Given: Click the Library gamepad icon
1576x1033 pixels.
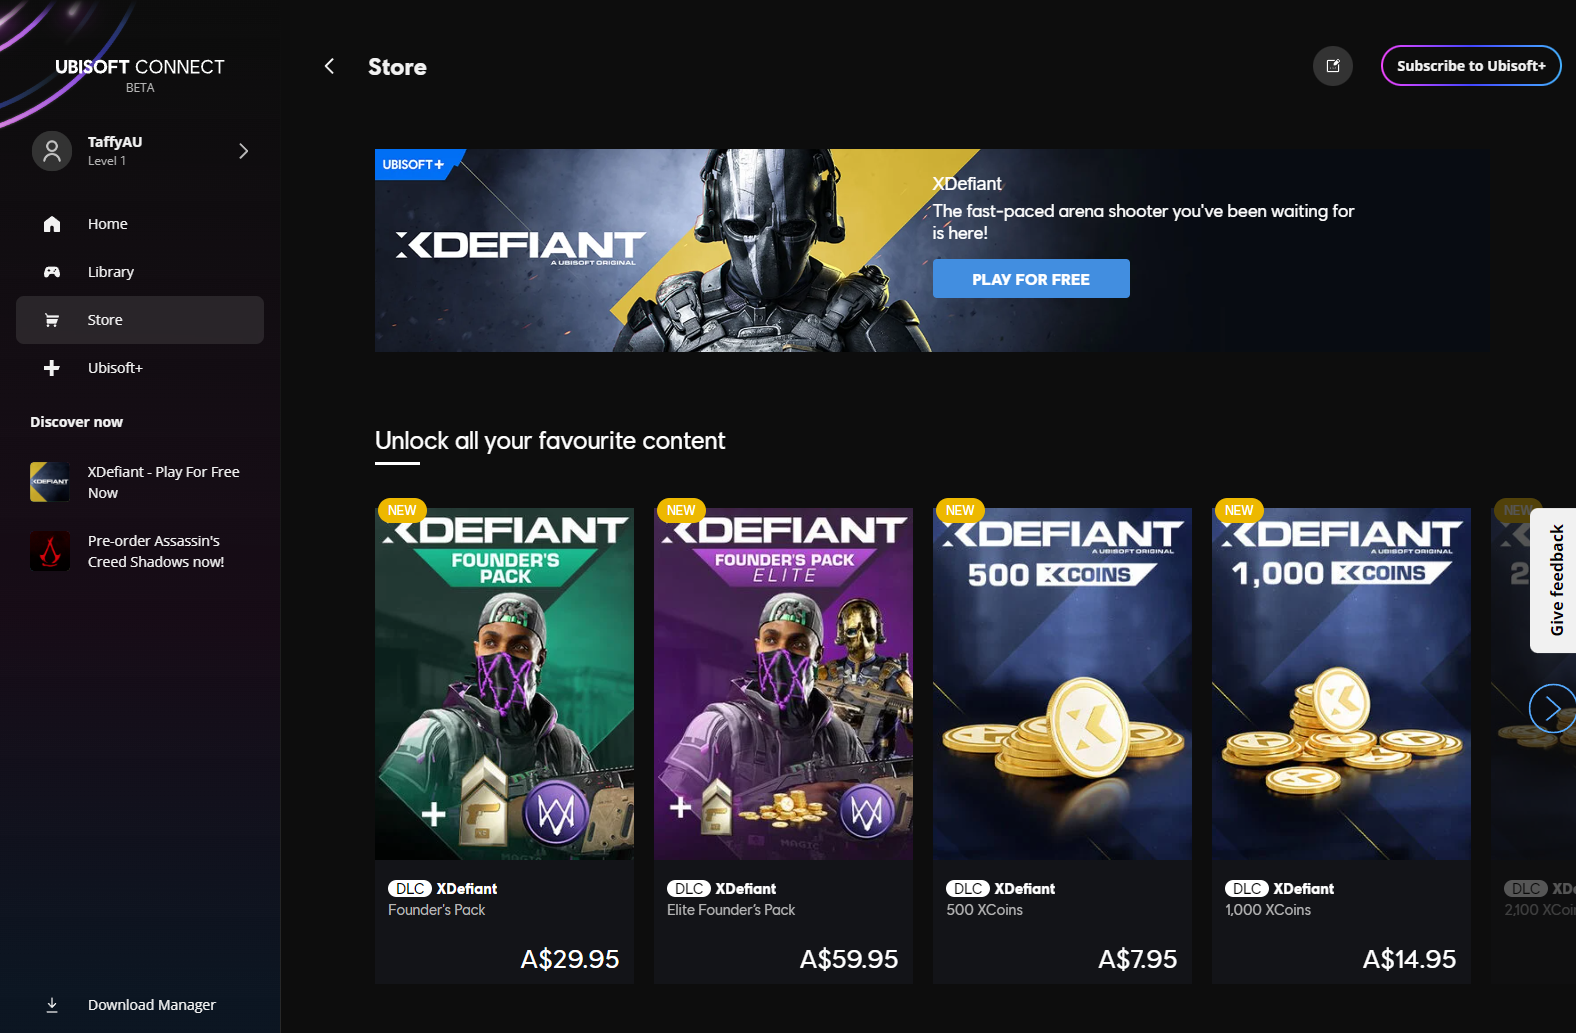Looking at the screenshot, I should point(52,272).
